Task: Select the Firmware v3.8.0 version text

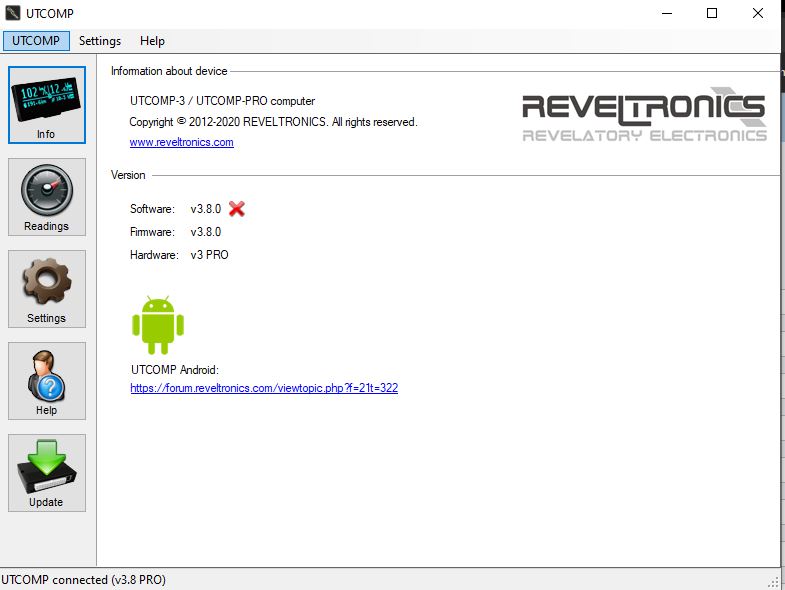Action: tap(206, 232)
